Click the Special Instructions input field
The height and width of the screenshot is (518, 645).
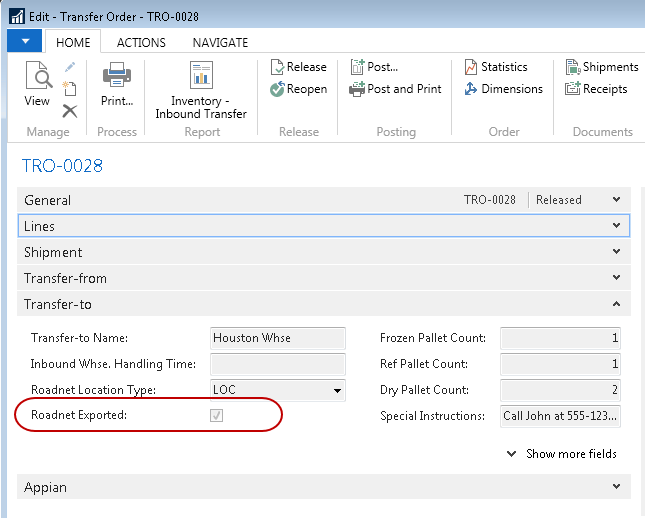(x=560, y=416)
